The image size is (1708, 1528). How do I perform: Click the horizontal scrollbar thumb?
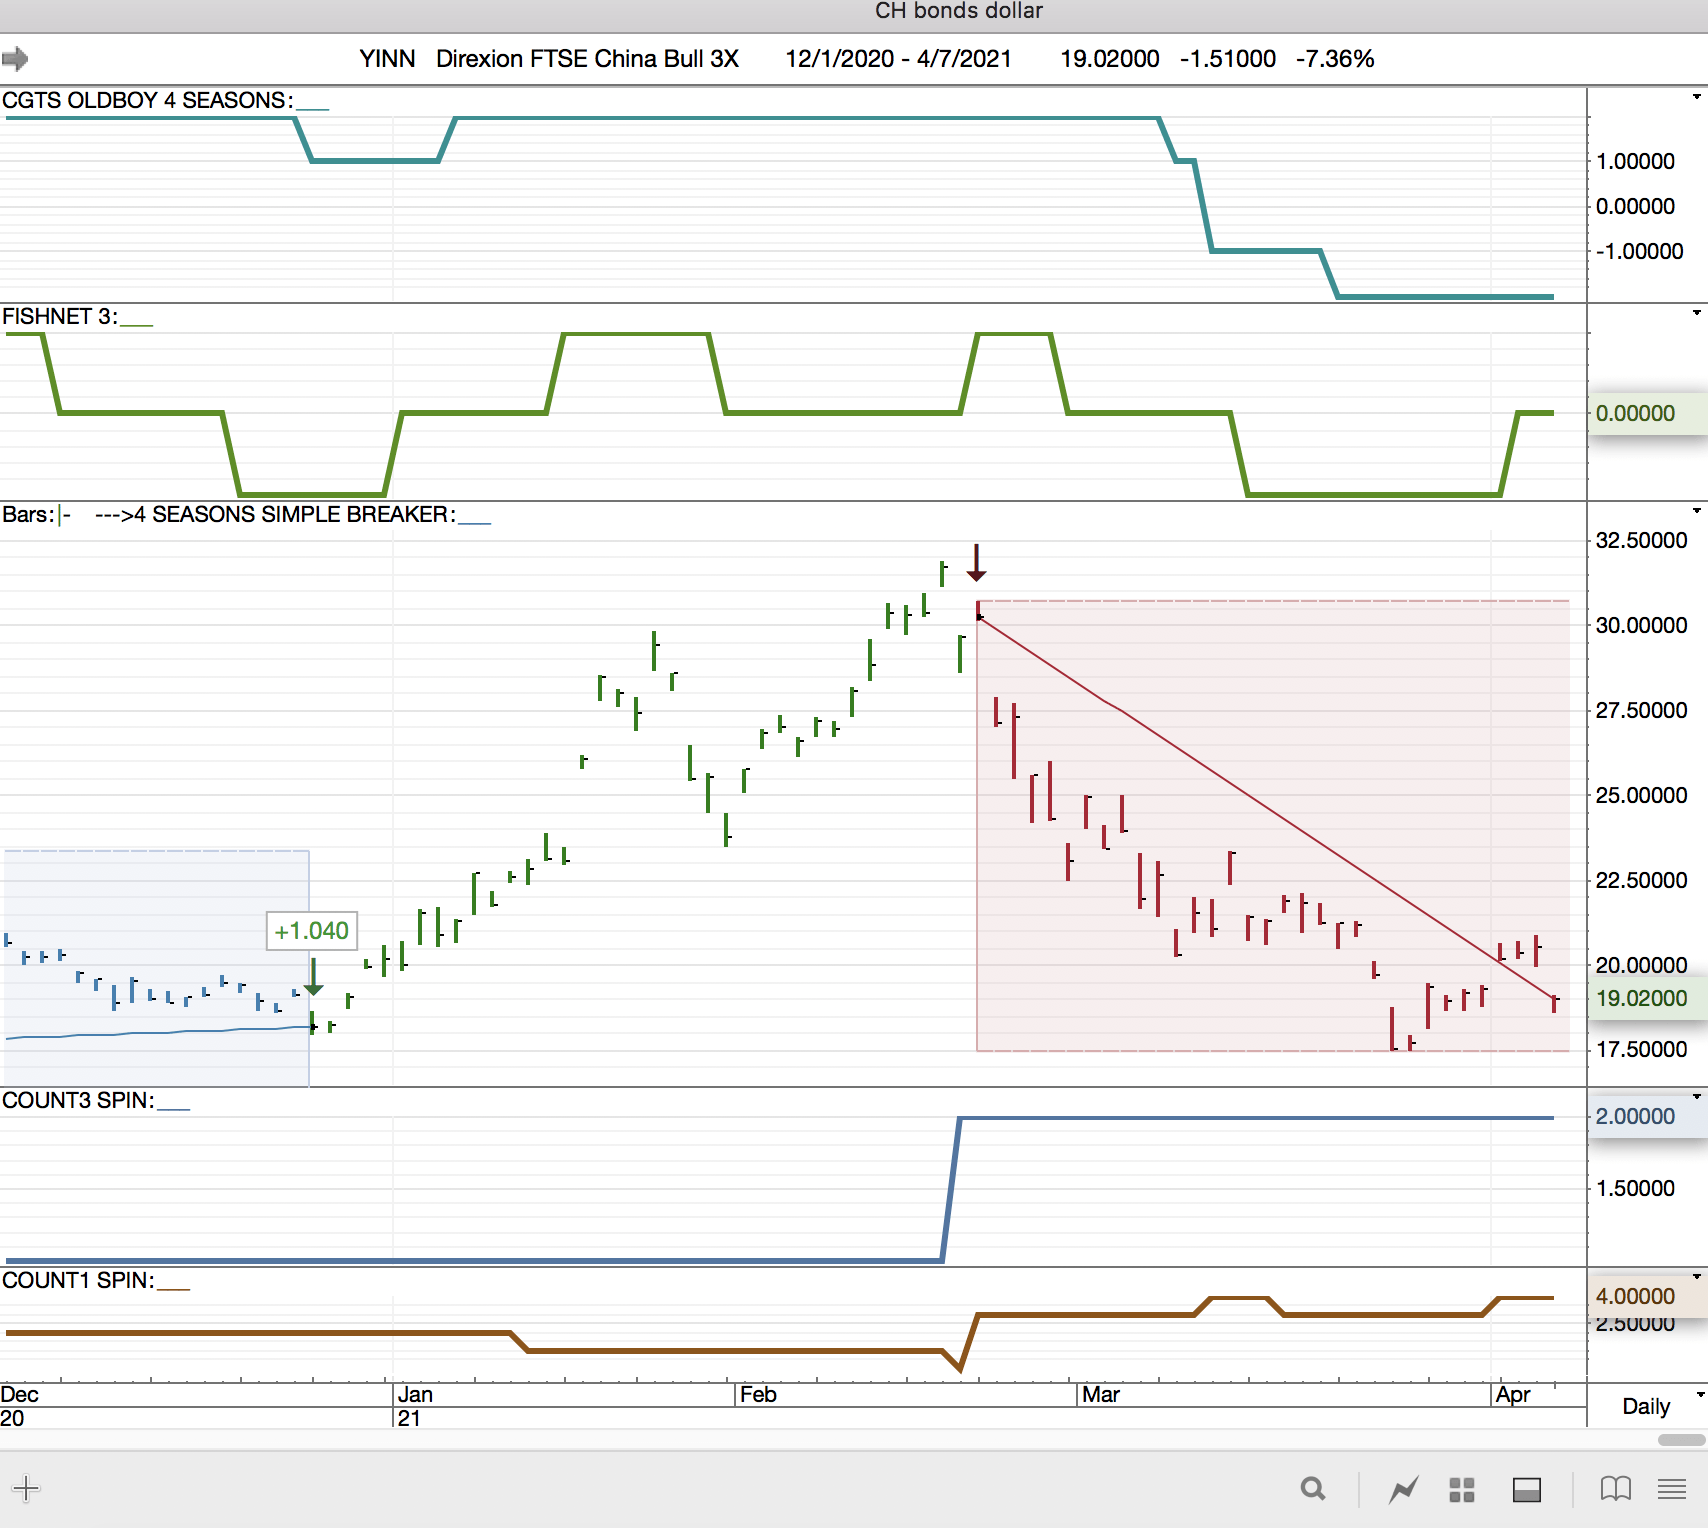point(1681,1440)
